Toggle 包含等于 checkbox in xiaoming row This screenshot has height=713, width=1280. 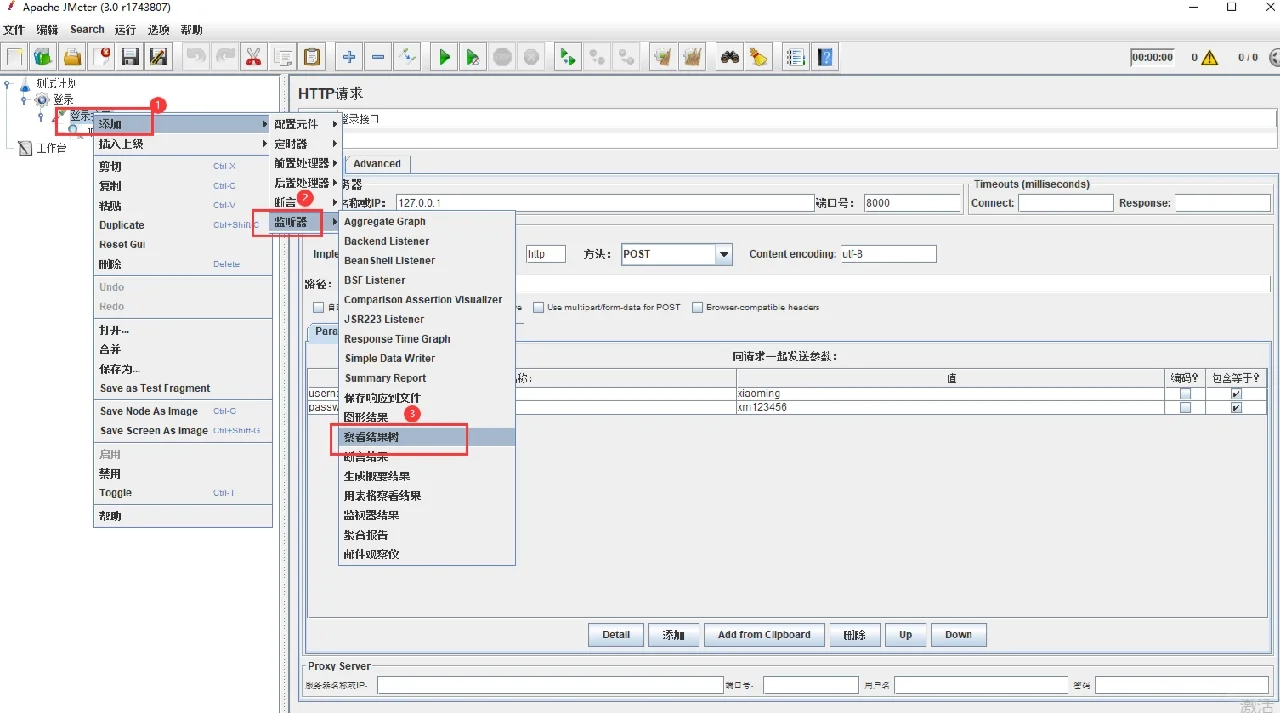point(1236,394)
